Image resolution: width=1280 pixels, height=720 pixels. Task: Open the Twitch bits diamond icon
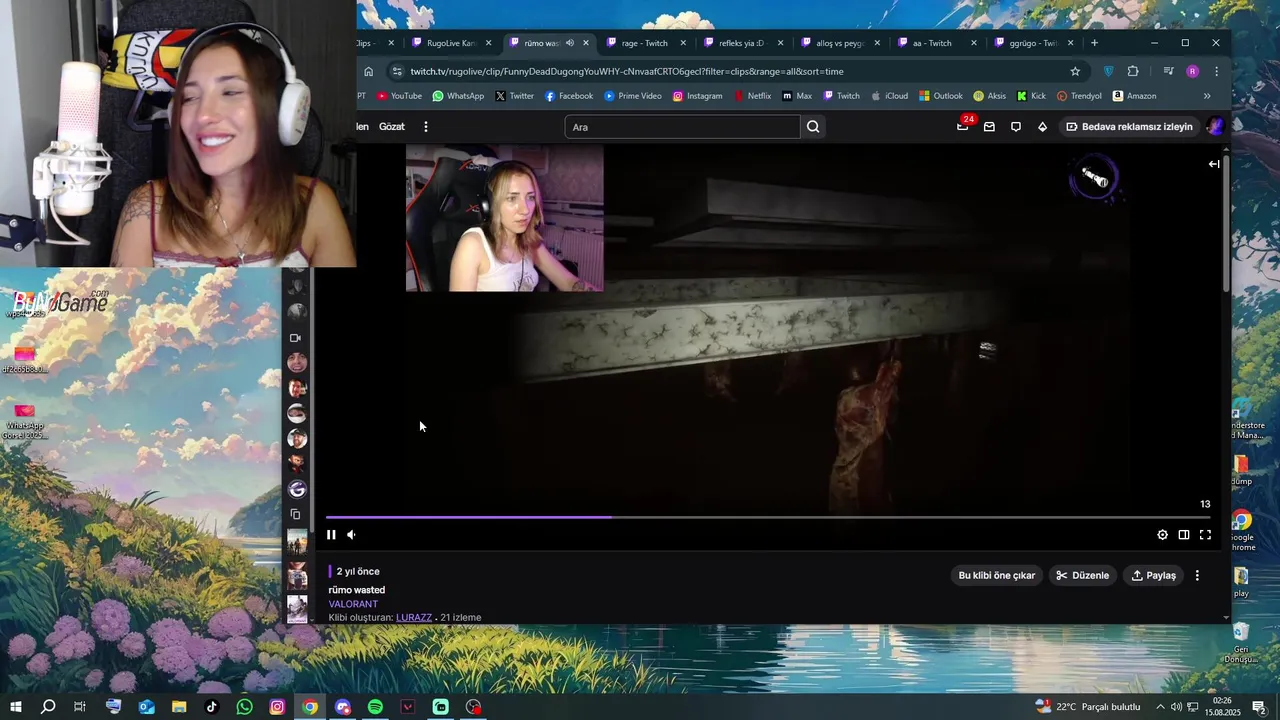tap(1042, 127)
